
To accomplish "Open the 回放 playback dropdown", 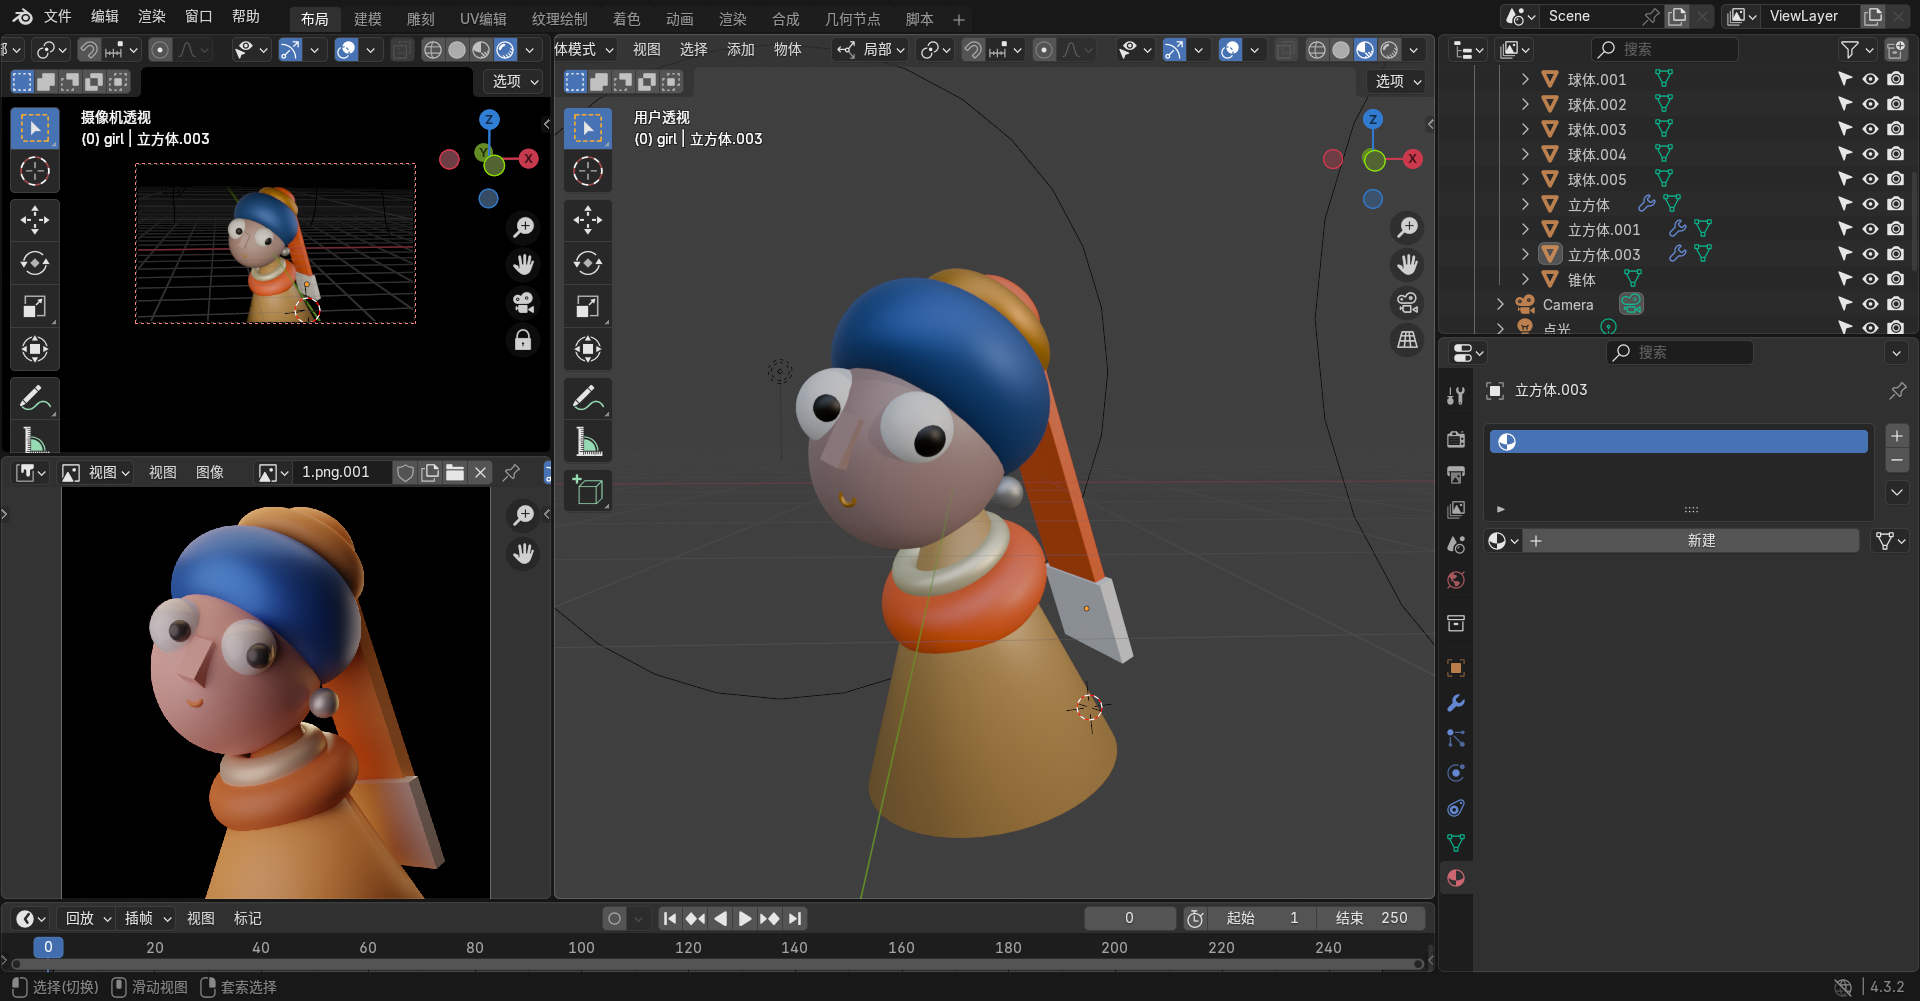I will [88, 918].
